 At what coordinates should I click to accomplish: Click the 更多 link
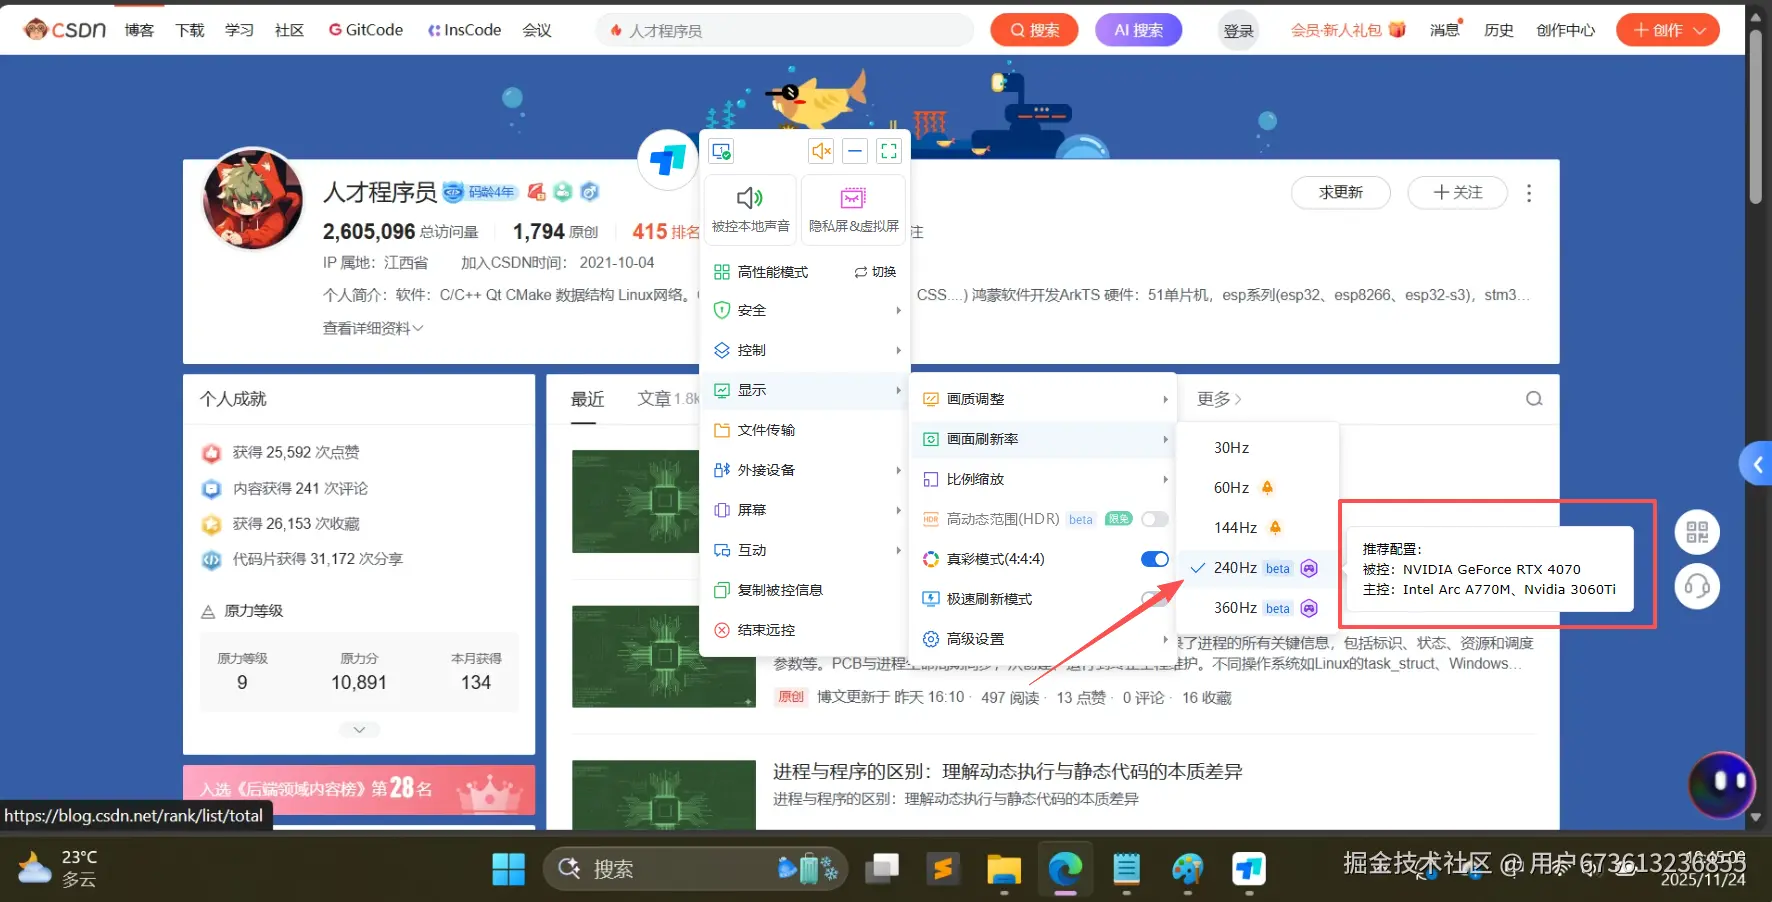click(x=1219, y=399)
